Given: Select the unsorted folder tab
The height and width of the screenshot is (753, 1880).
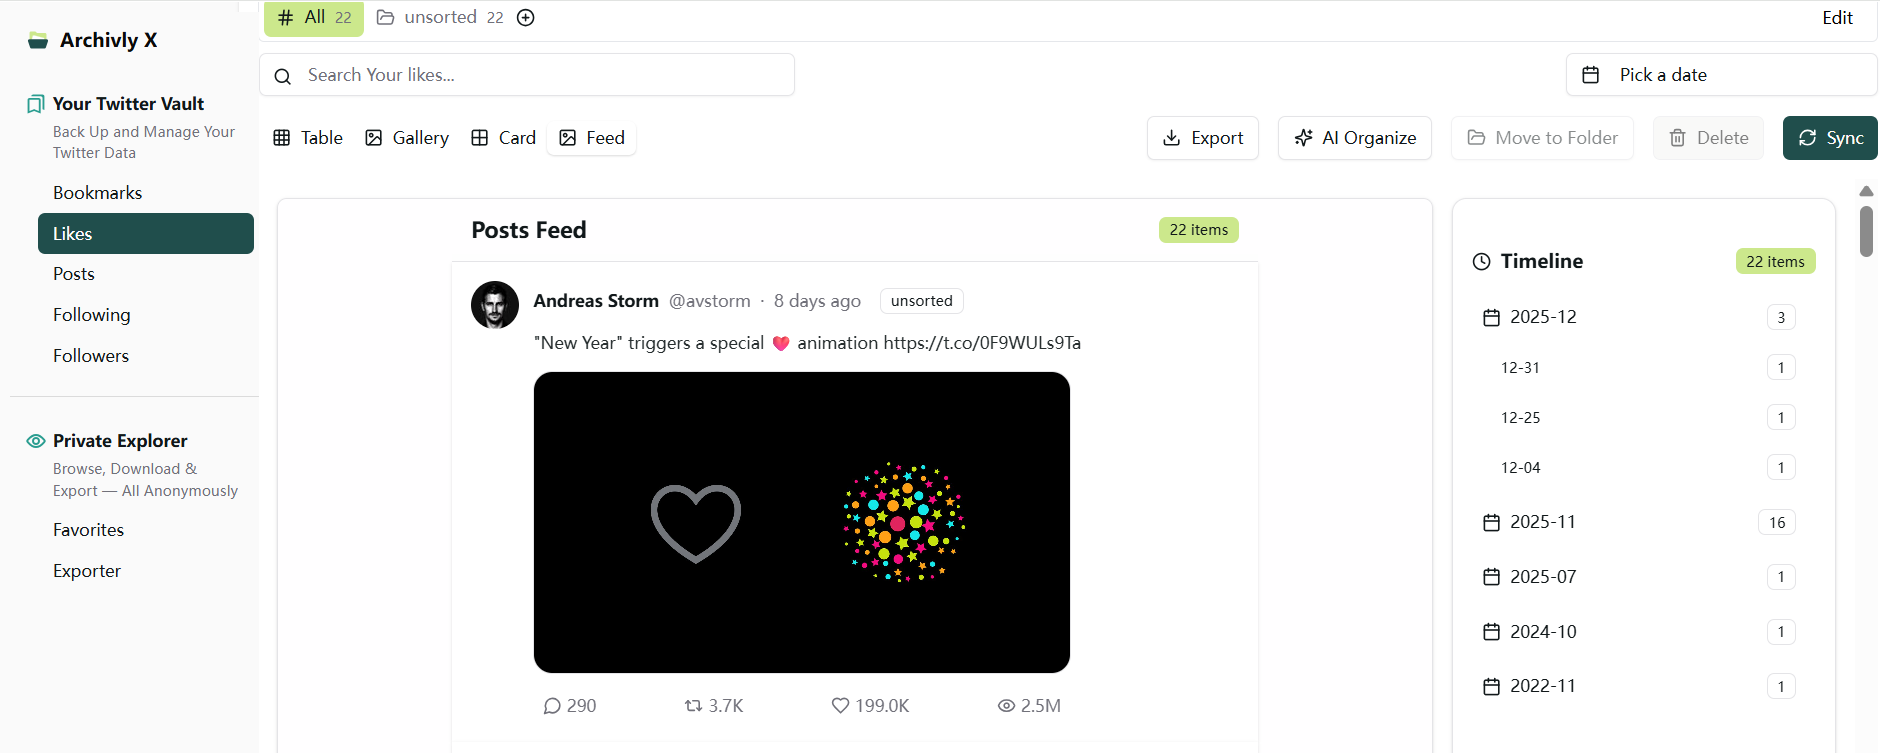Looking at the screenshot, I should 440,17.
